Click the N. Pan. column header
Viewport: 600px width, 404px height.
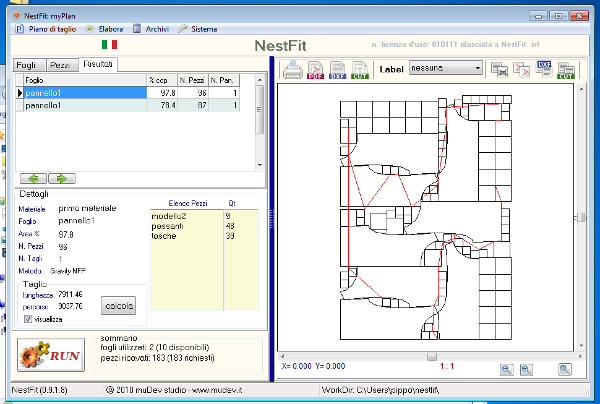tap(224, 80)
